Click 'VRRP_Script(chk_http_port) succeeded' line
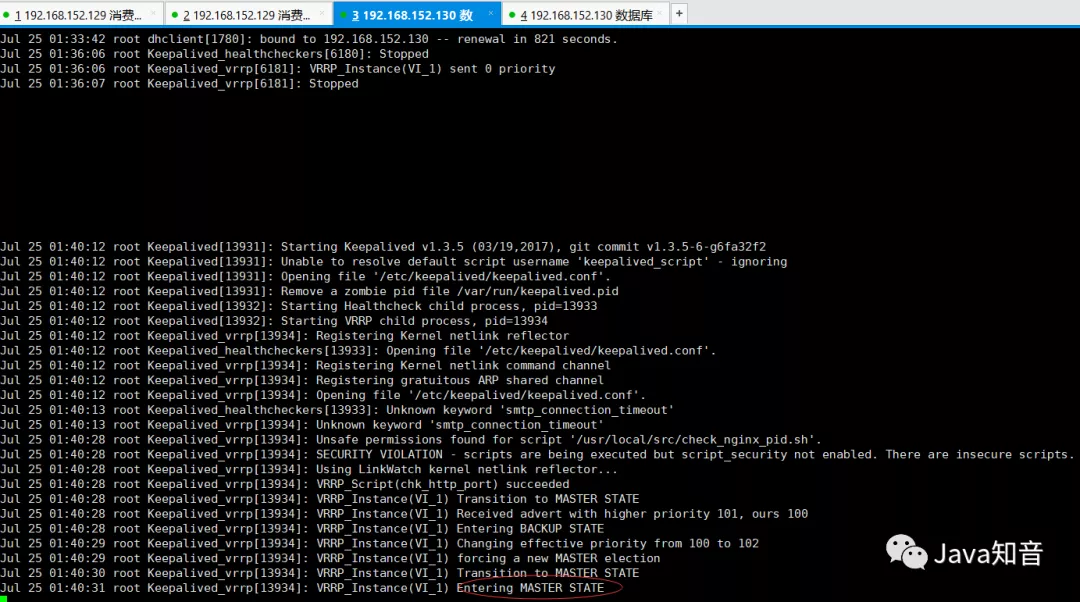The width and height of the screenshot is (1080, 602). (284, 484)
